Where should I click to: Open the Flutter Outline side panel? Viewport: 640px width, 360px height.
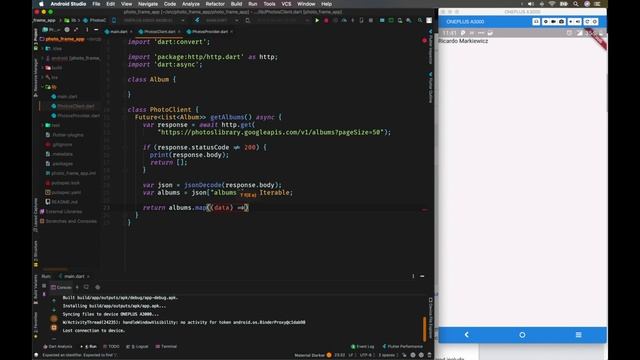430,87
